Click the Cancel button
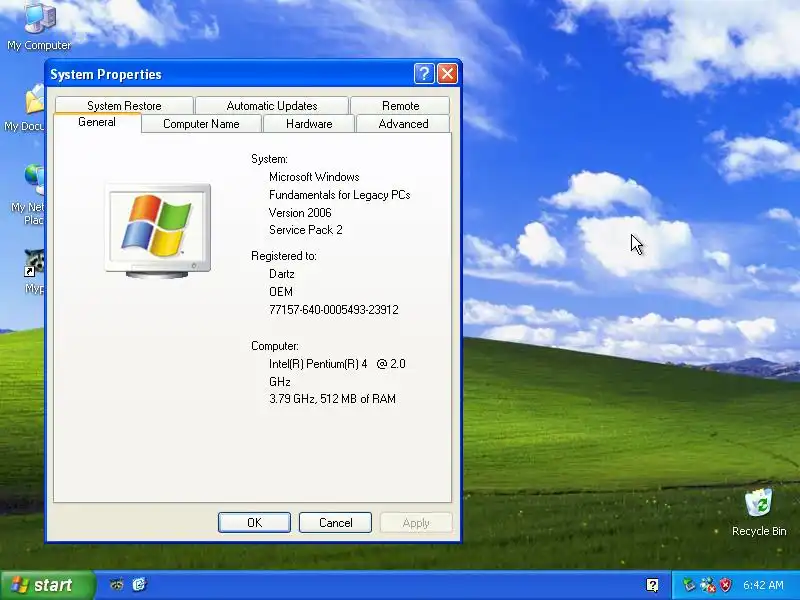This screenshot has height=600, width=800. [x=335, y=522]
